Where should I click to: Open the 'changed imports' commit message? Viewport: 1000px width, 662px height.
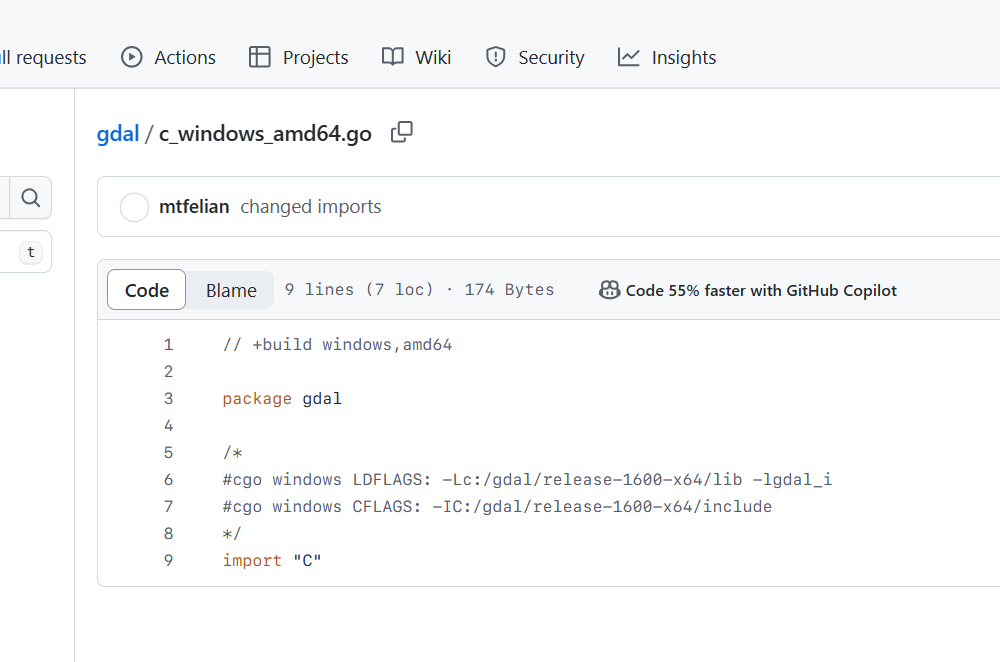pos(311,207)
